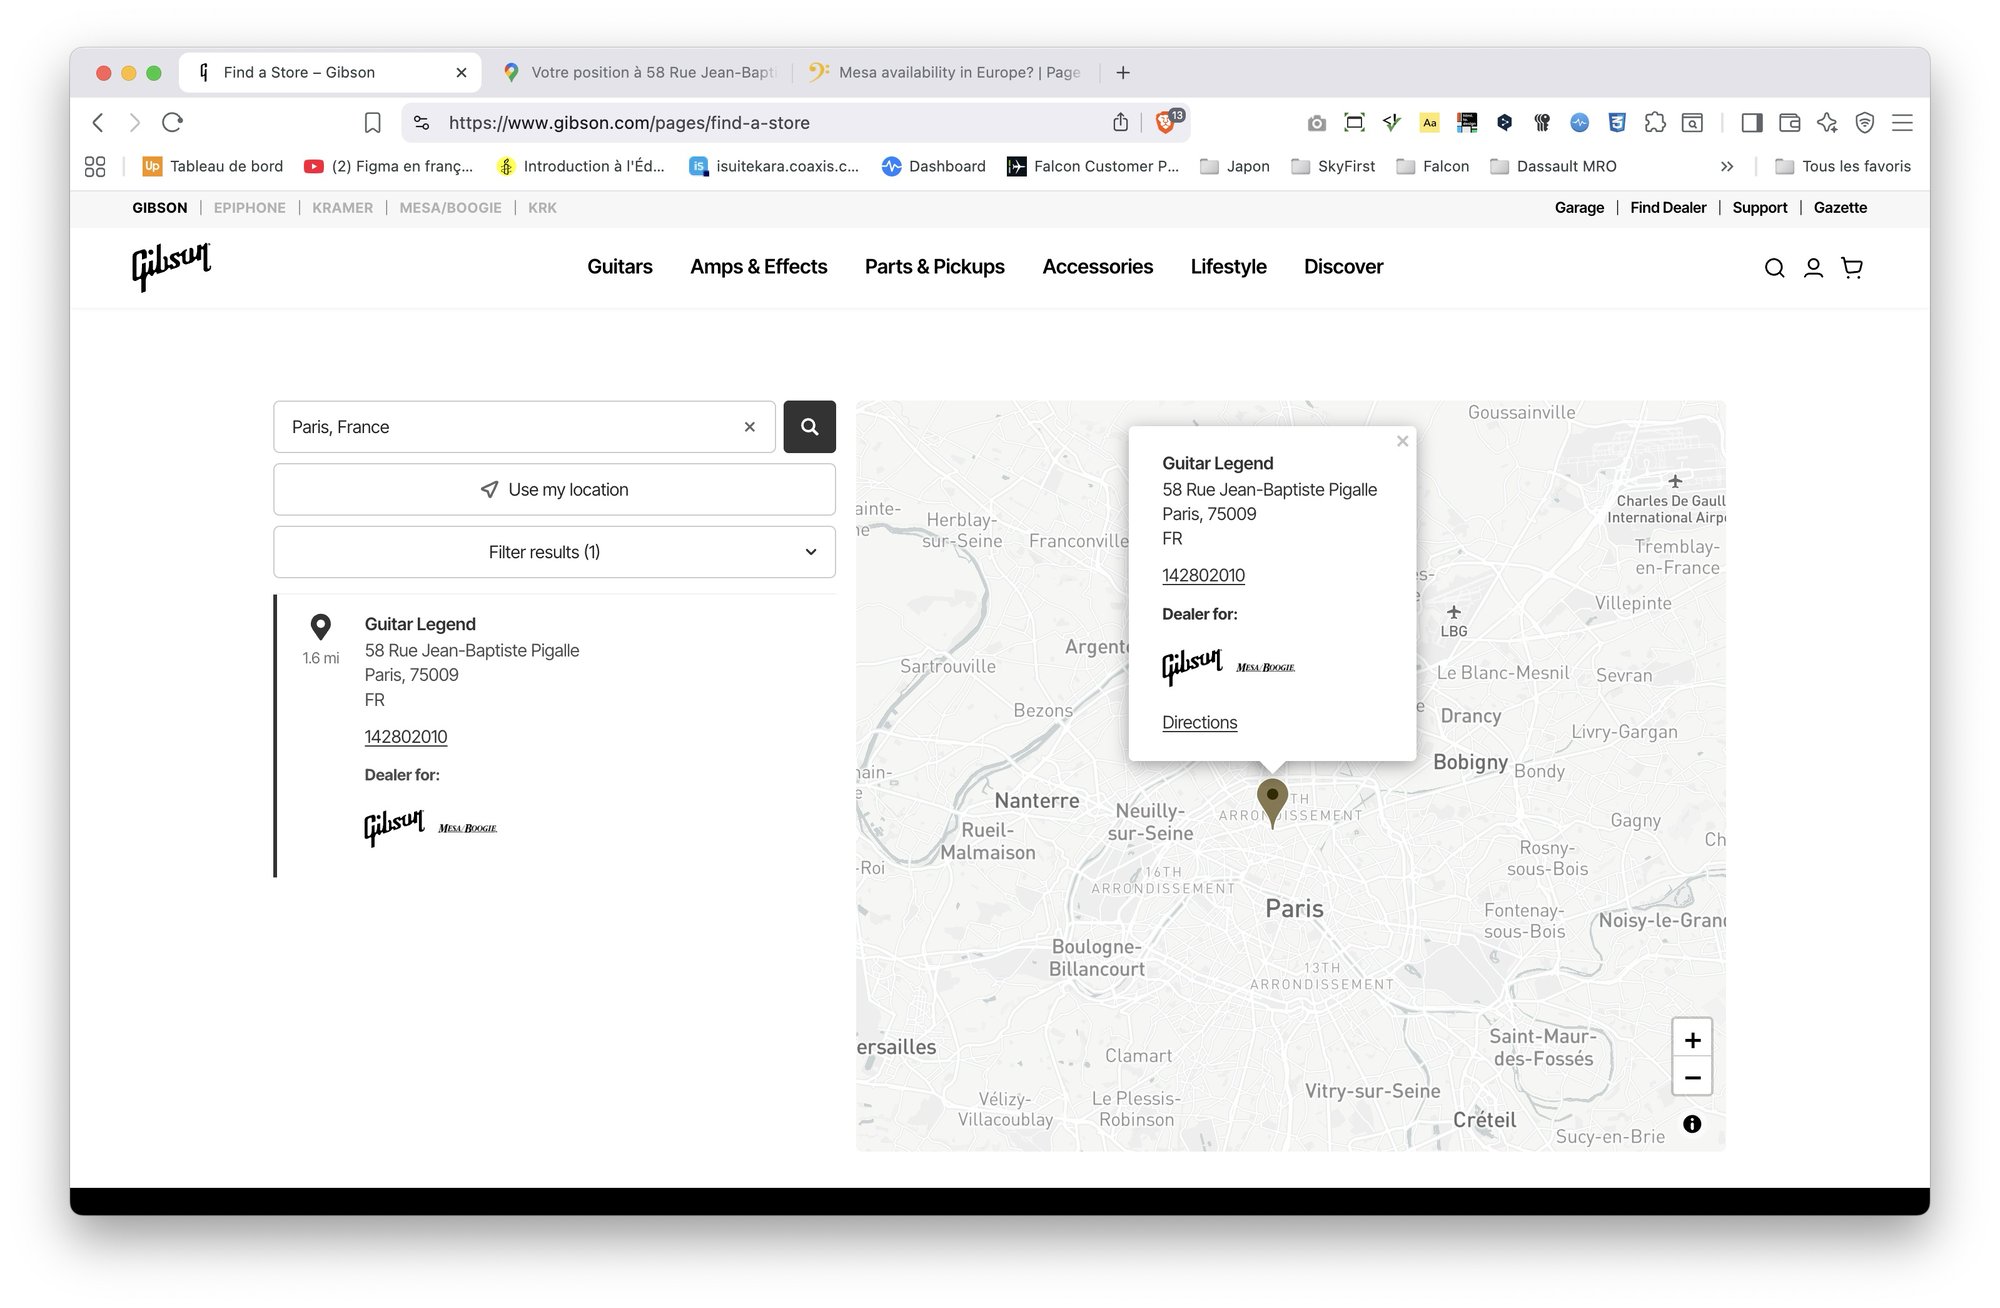Open the Discover menu

1344,267
